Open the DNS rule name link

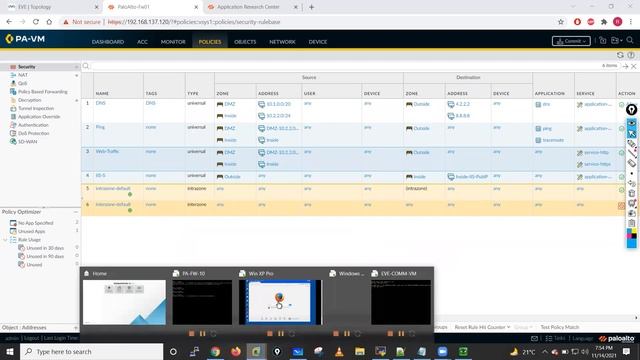pos(101,103)
